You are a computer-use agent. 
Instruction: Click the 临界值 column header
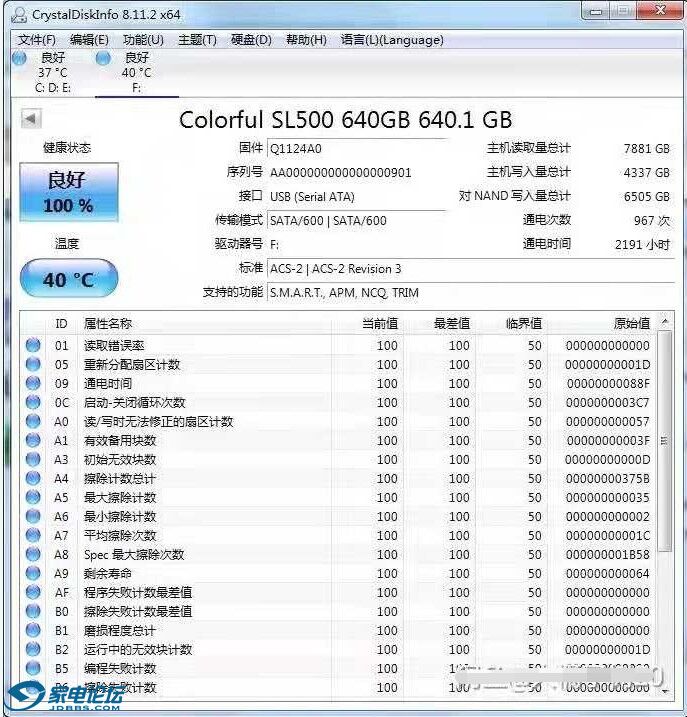coord(511,324)
